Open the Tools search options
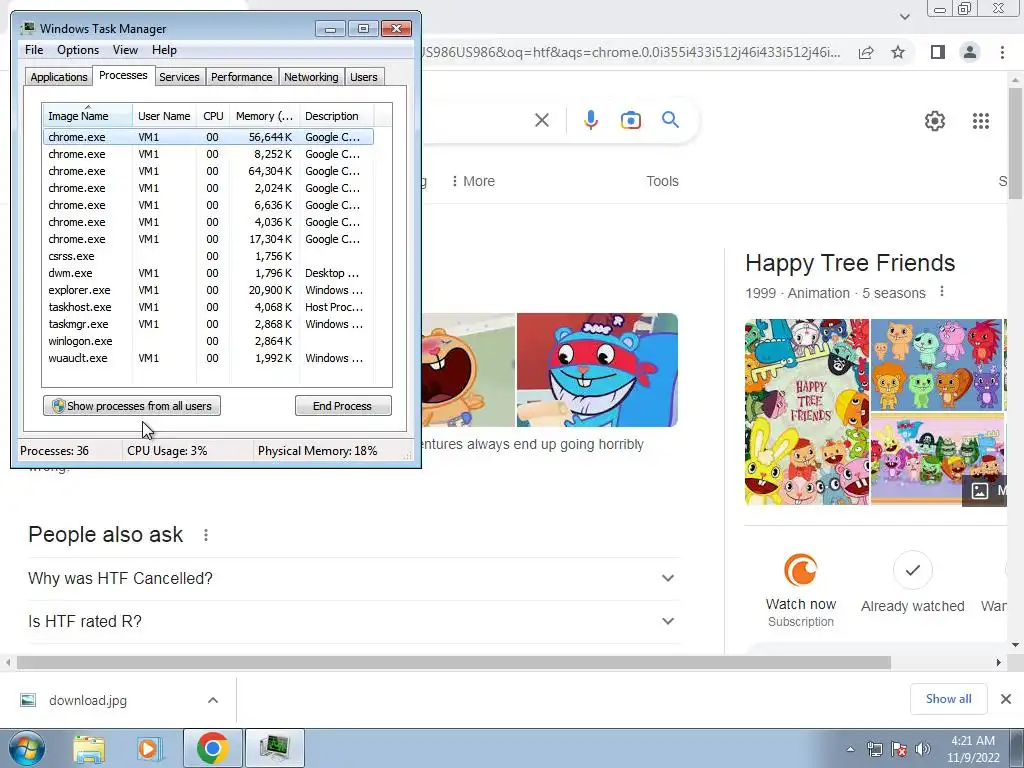This screenshot has height=768, width=1024. coord(662,182)
